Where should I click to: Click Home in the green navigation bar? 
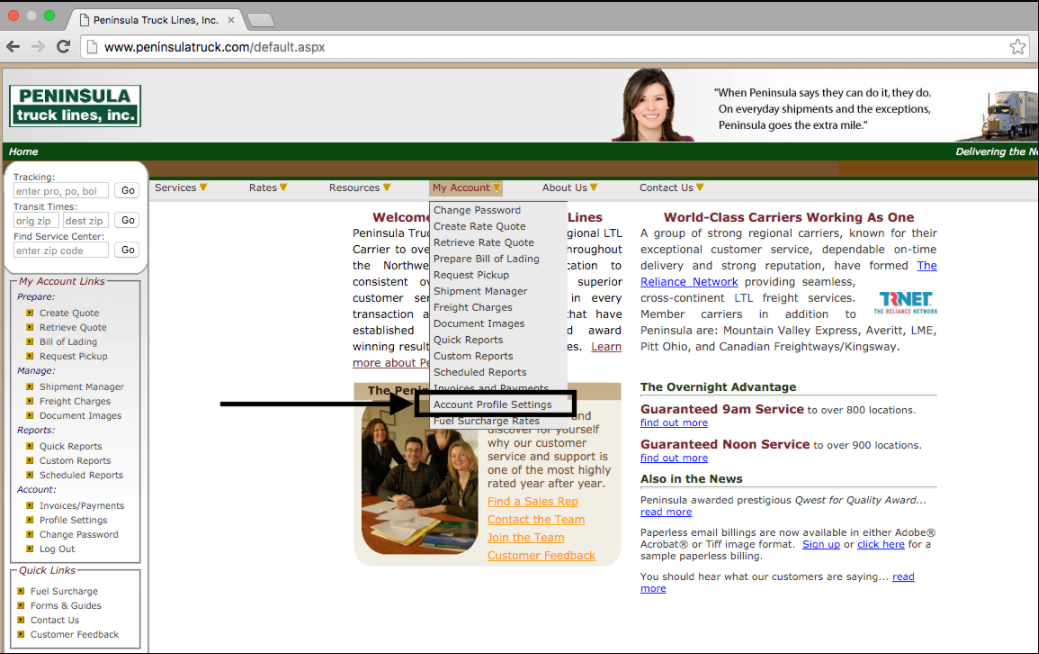pos(23,151)
